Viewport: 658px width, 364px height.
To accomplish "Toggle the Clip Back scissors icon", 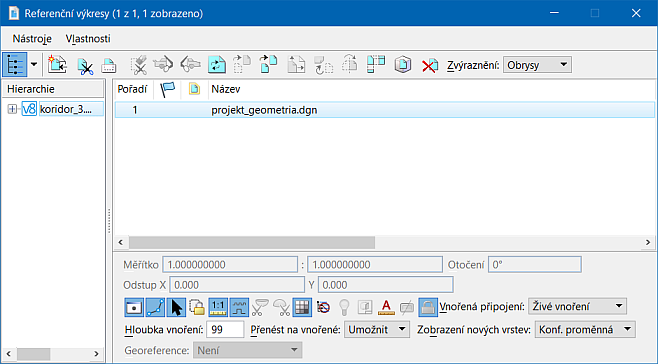I will coord(260,307).
